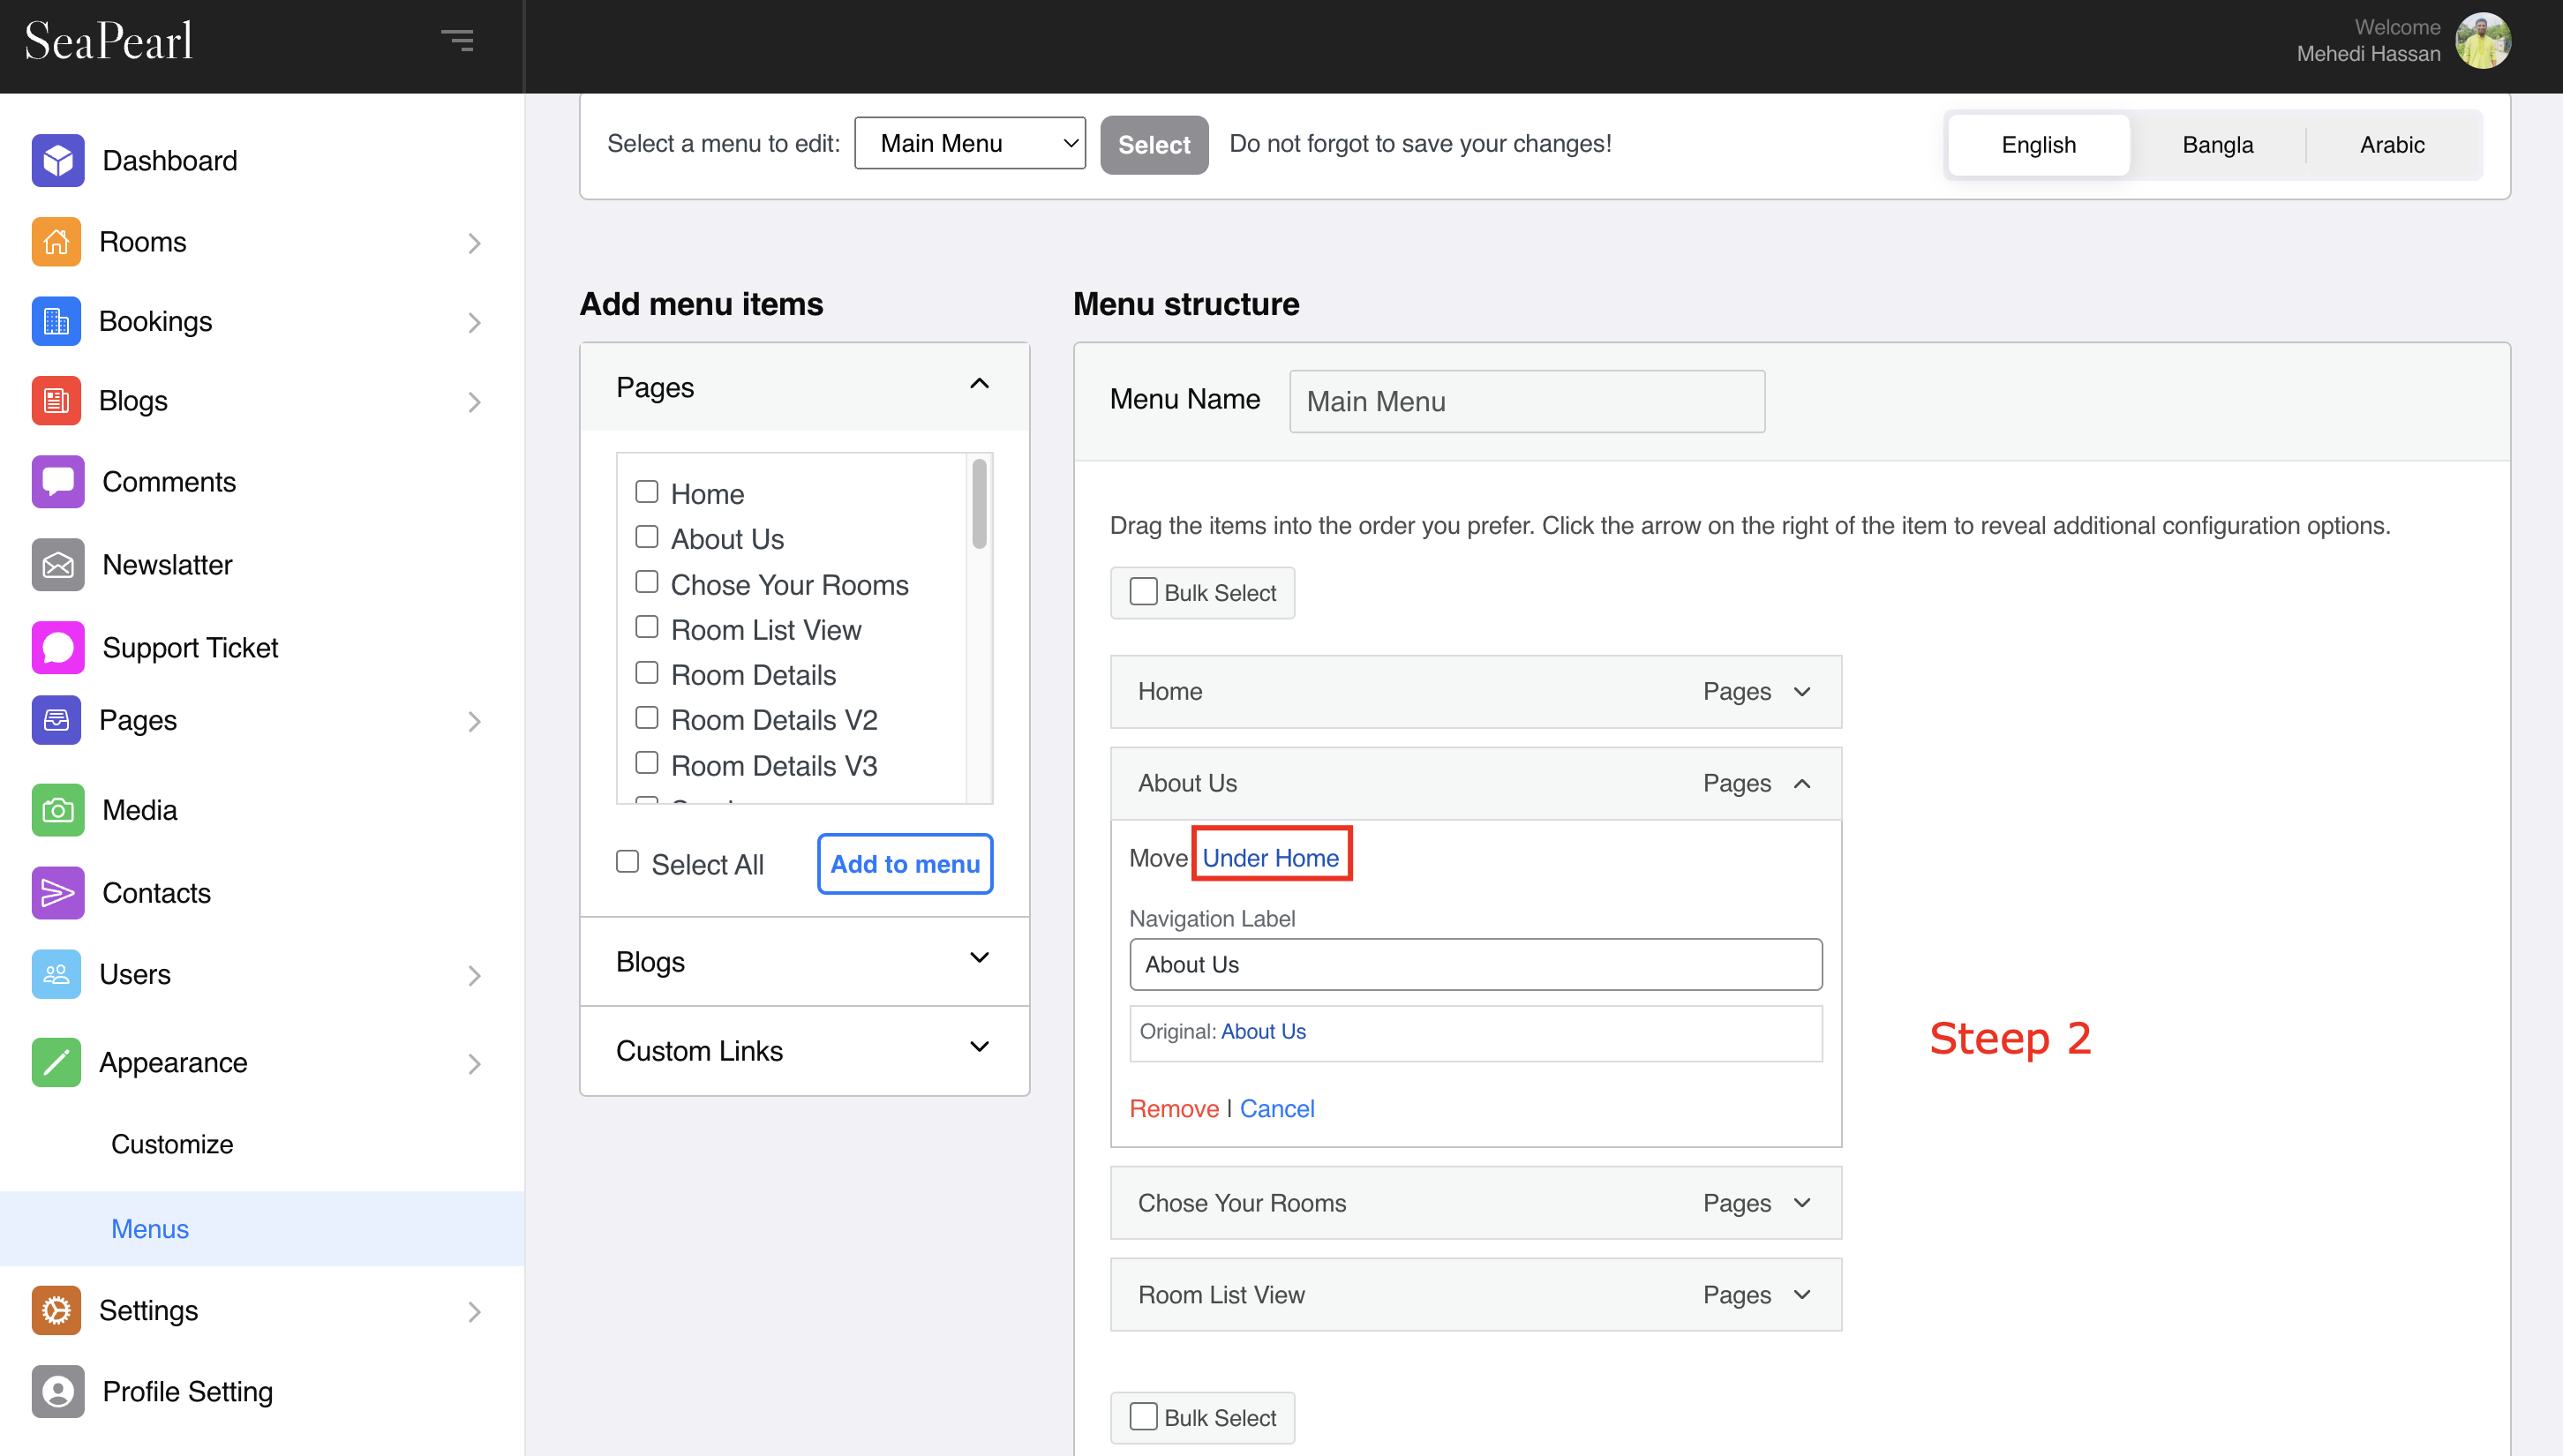This screenshot has height=1456, width=2563.
Task: Collapse the About Us menu item
Action: [1802, 783]
